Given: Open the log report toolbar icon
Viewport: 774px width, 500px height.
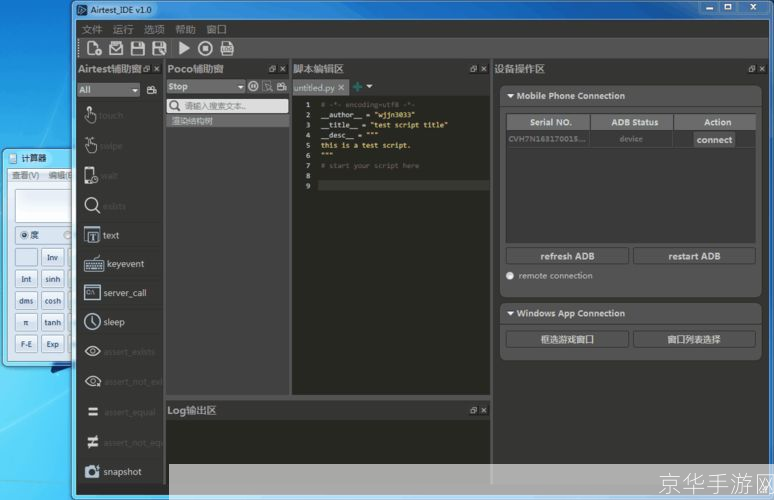Looking at the screenshot, I should (227, 48).
